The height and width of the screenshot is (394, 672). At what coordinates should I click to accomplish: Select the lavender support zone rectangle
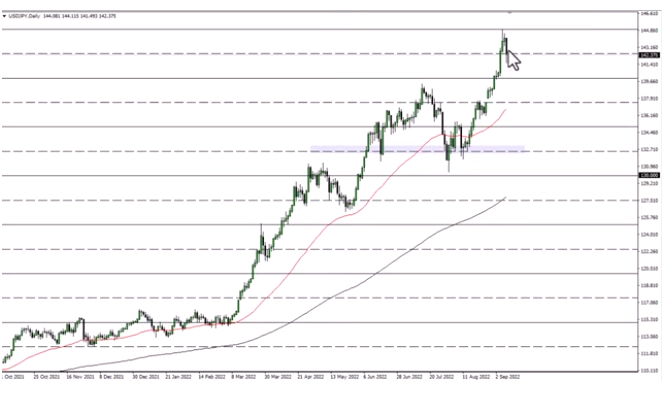[x=417, y=149]
